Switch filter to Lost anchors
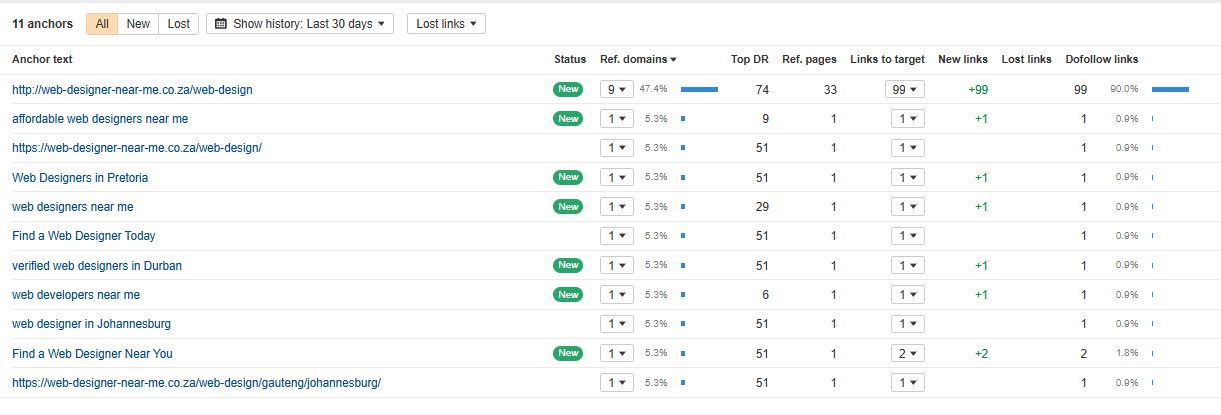This screenshot has height=415, width=1221. (x=179, y=24)
